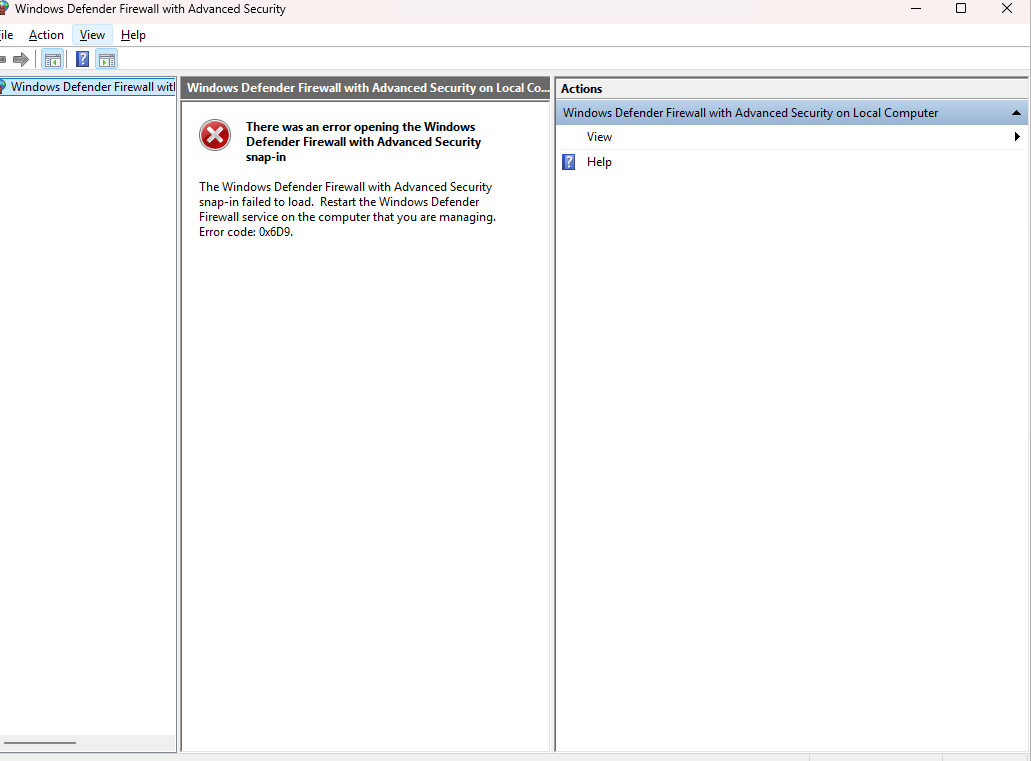Click the horizontal scrollbar in console tree
This screenshot has width=1031, height=761.
[40, 743]
